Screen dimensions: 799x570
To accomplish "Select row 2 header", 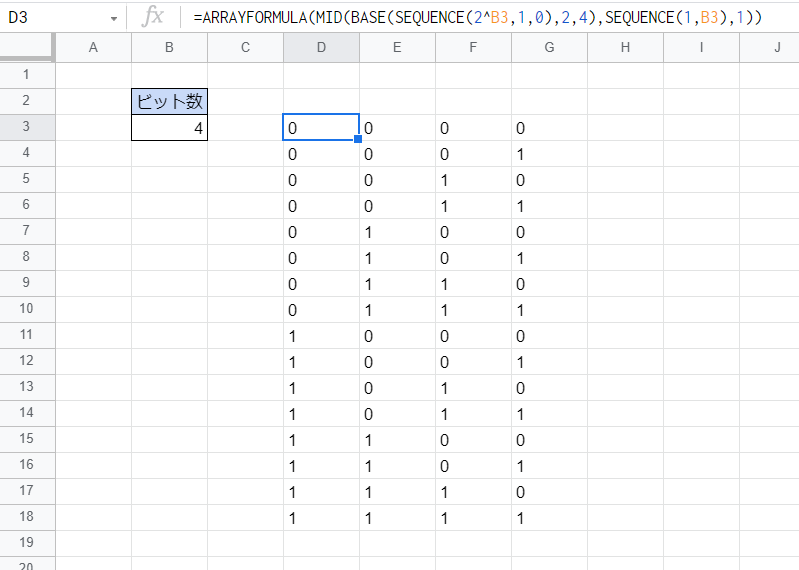I will coord(26,101).
